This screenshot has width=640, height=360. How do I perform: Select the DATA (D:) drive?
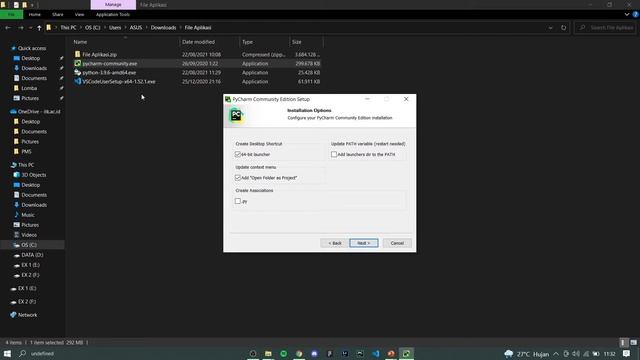tap(32, 255)
